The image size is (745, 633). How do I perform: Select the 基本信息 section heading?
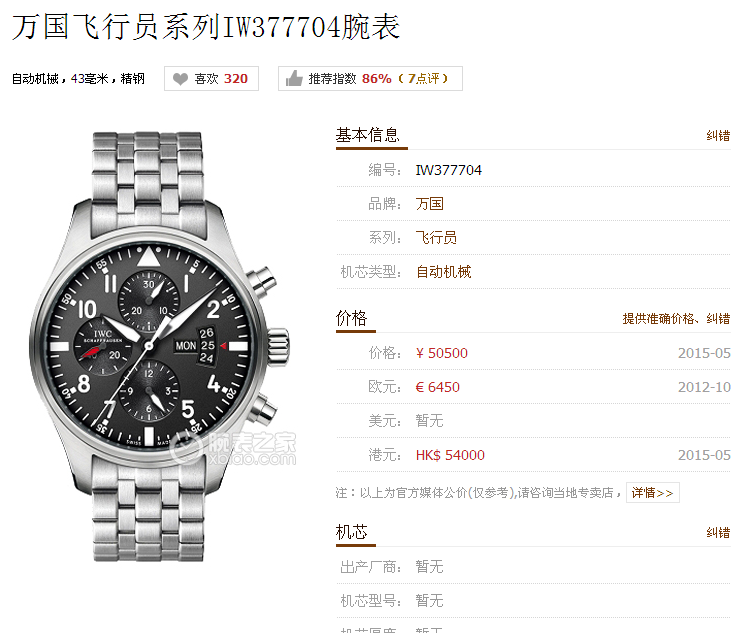tap(367, 135)
